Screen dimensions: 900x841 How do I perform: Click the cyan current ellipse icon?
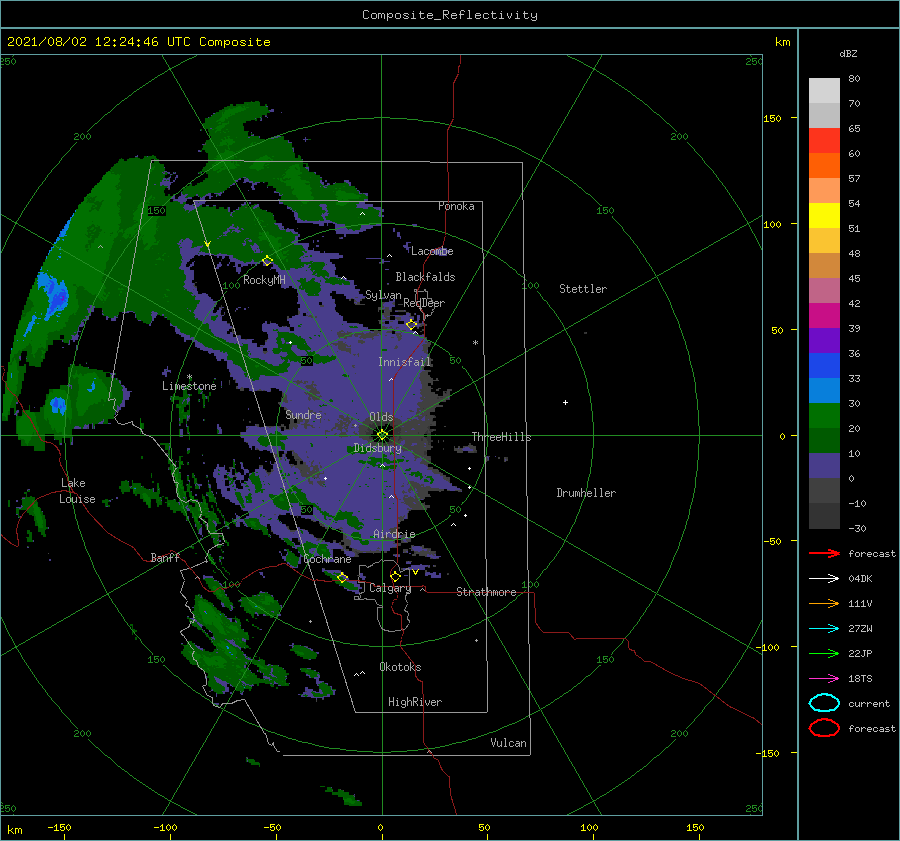coord(824,703)
